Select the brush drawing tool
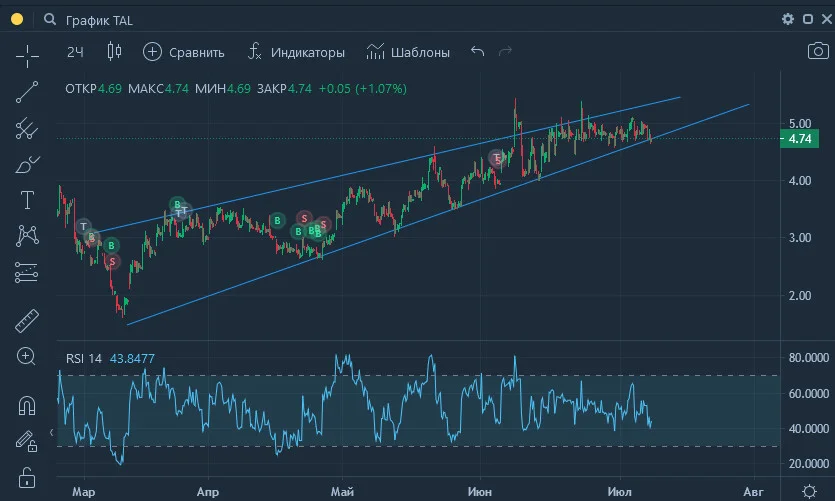 point(28,165)
